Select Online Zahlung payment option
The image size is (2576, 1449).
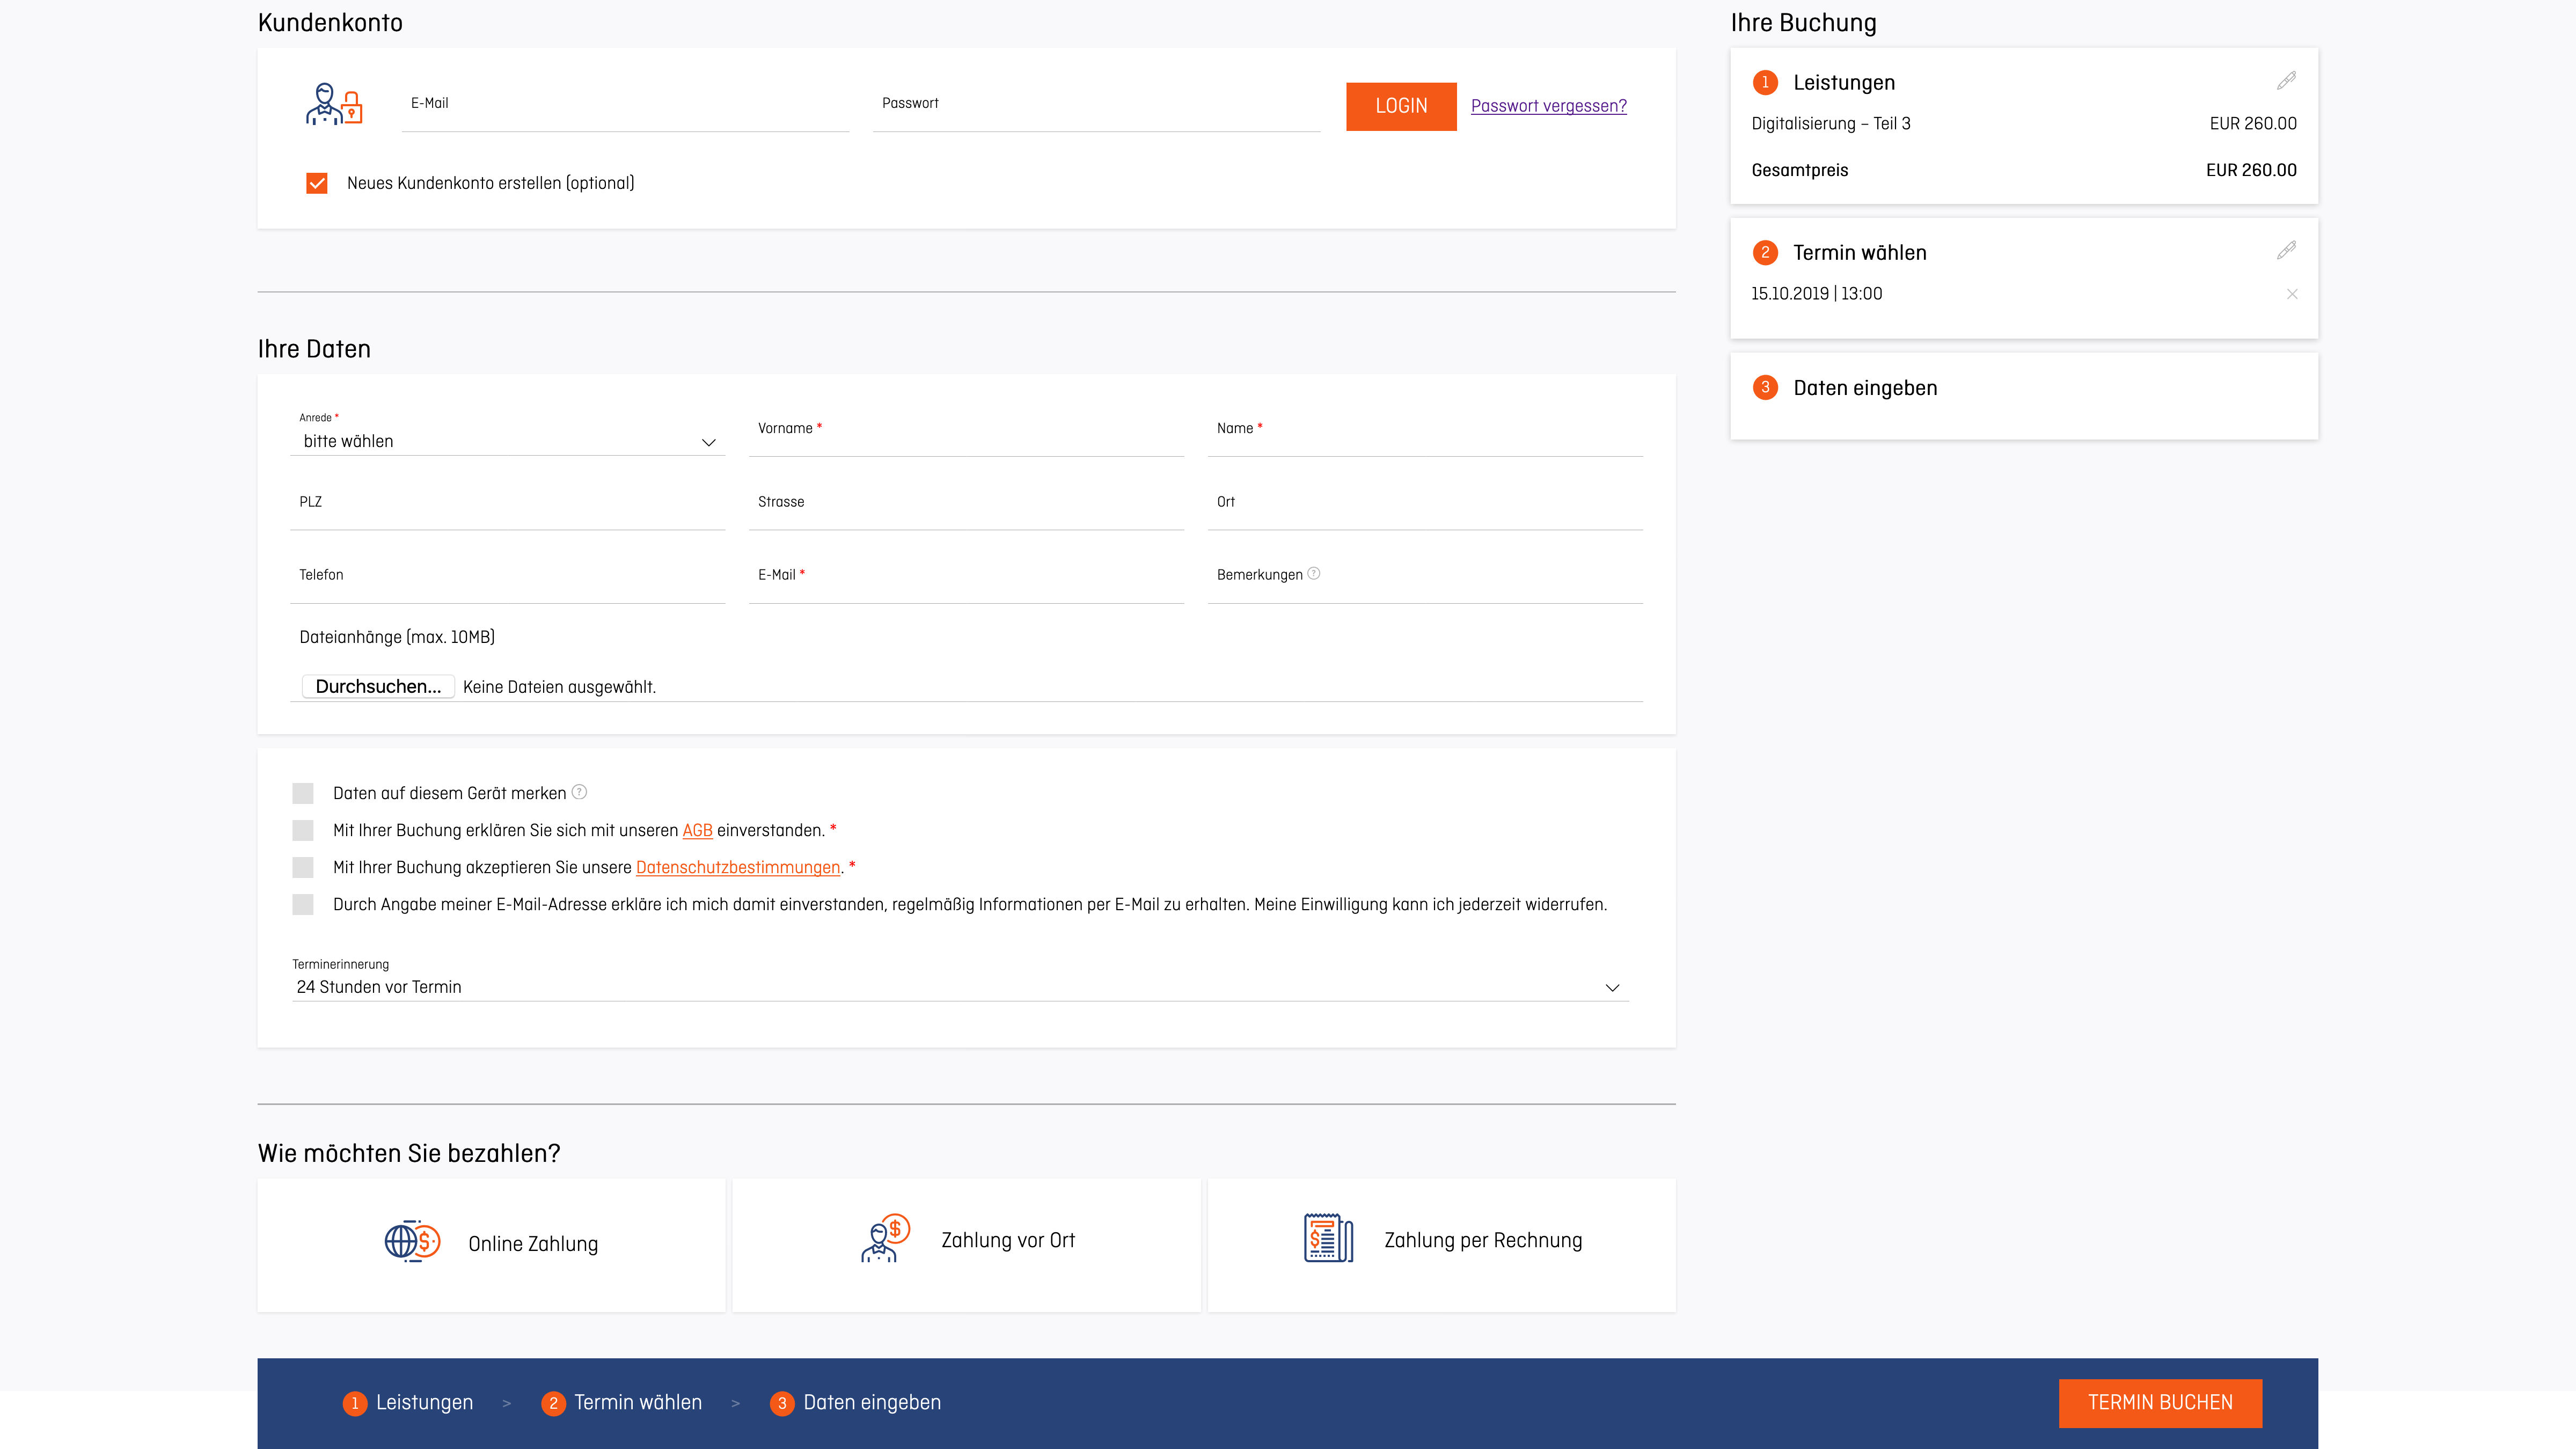[x=491, y=1244]
